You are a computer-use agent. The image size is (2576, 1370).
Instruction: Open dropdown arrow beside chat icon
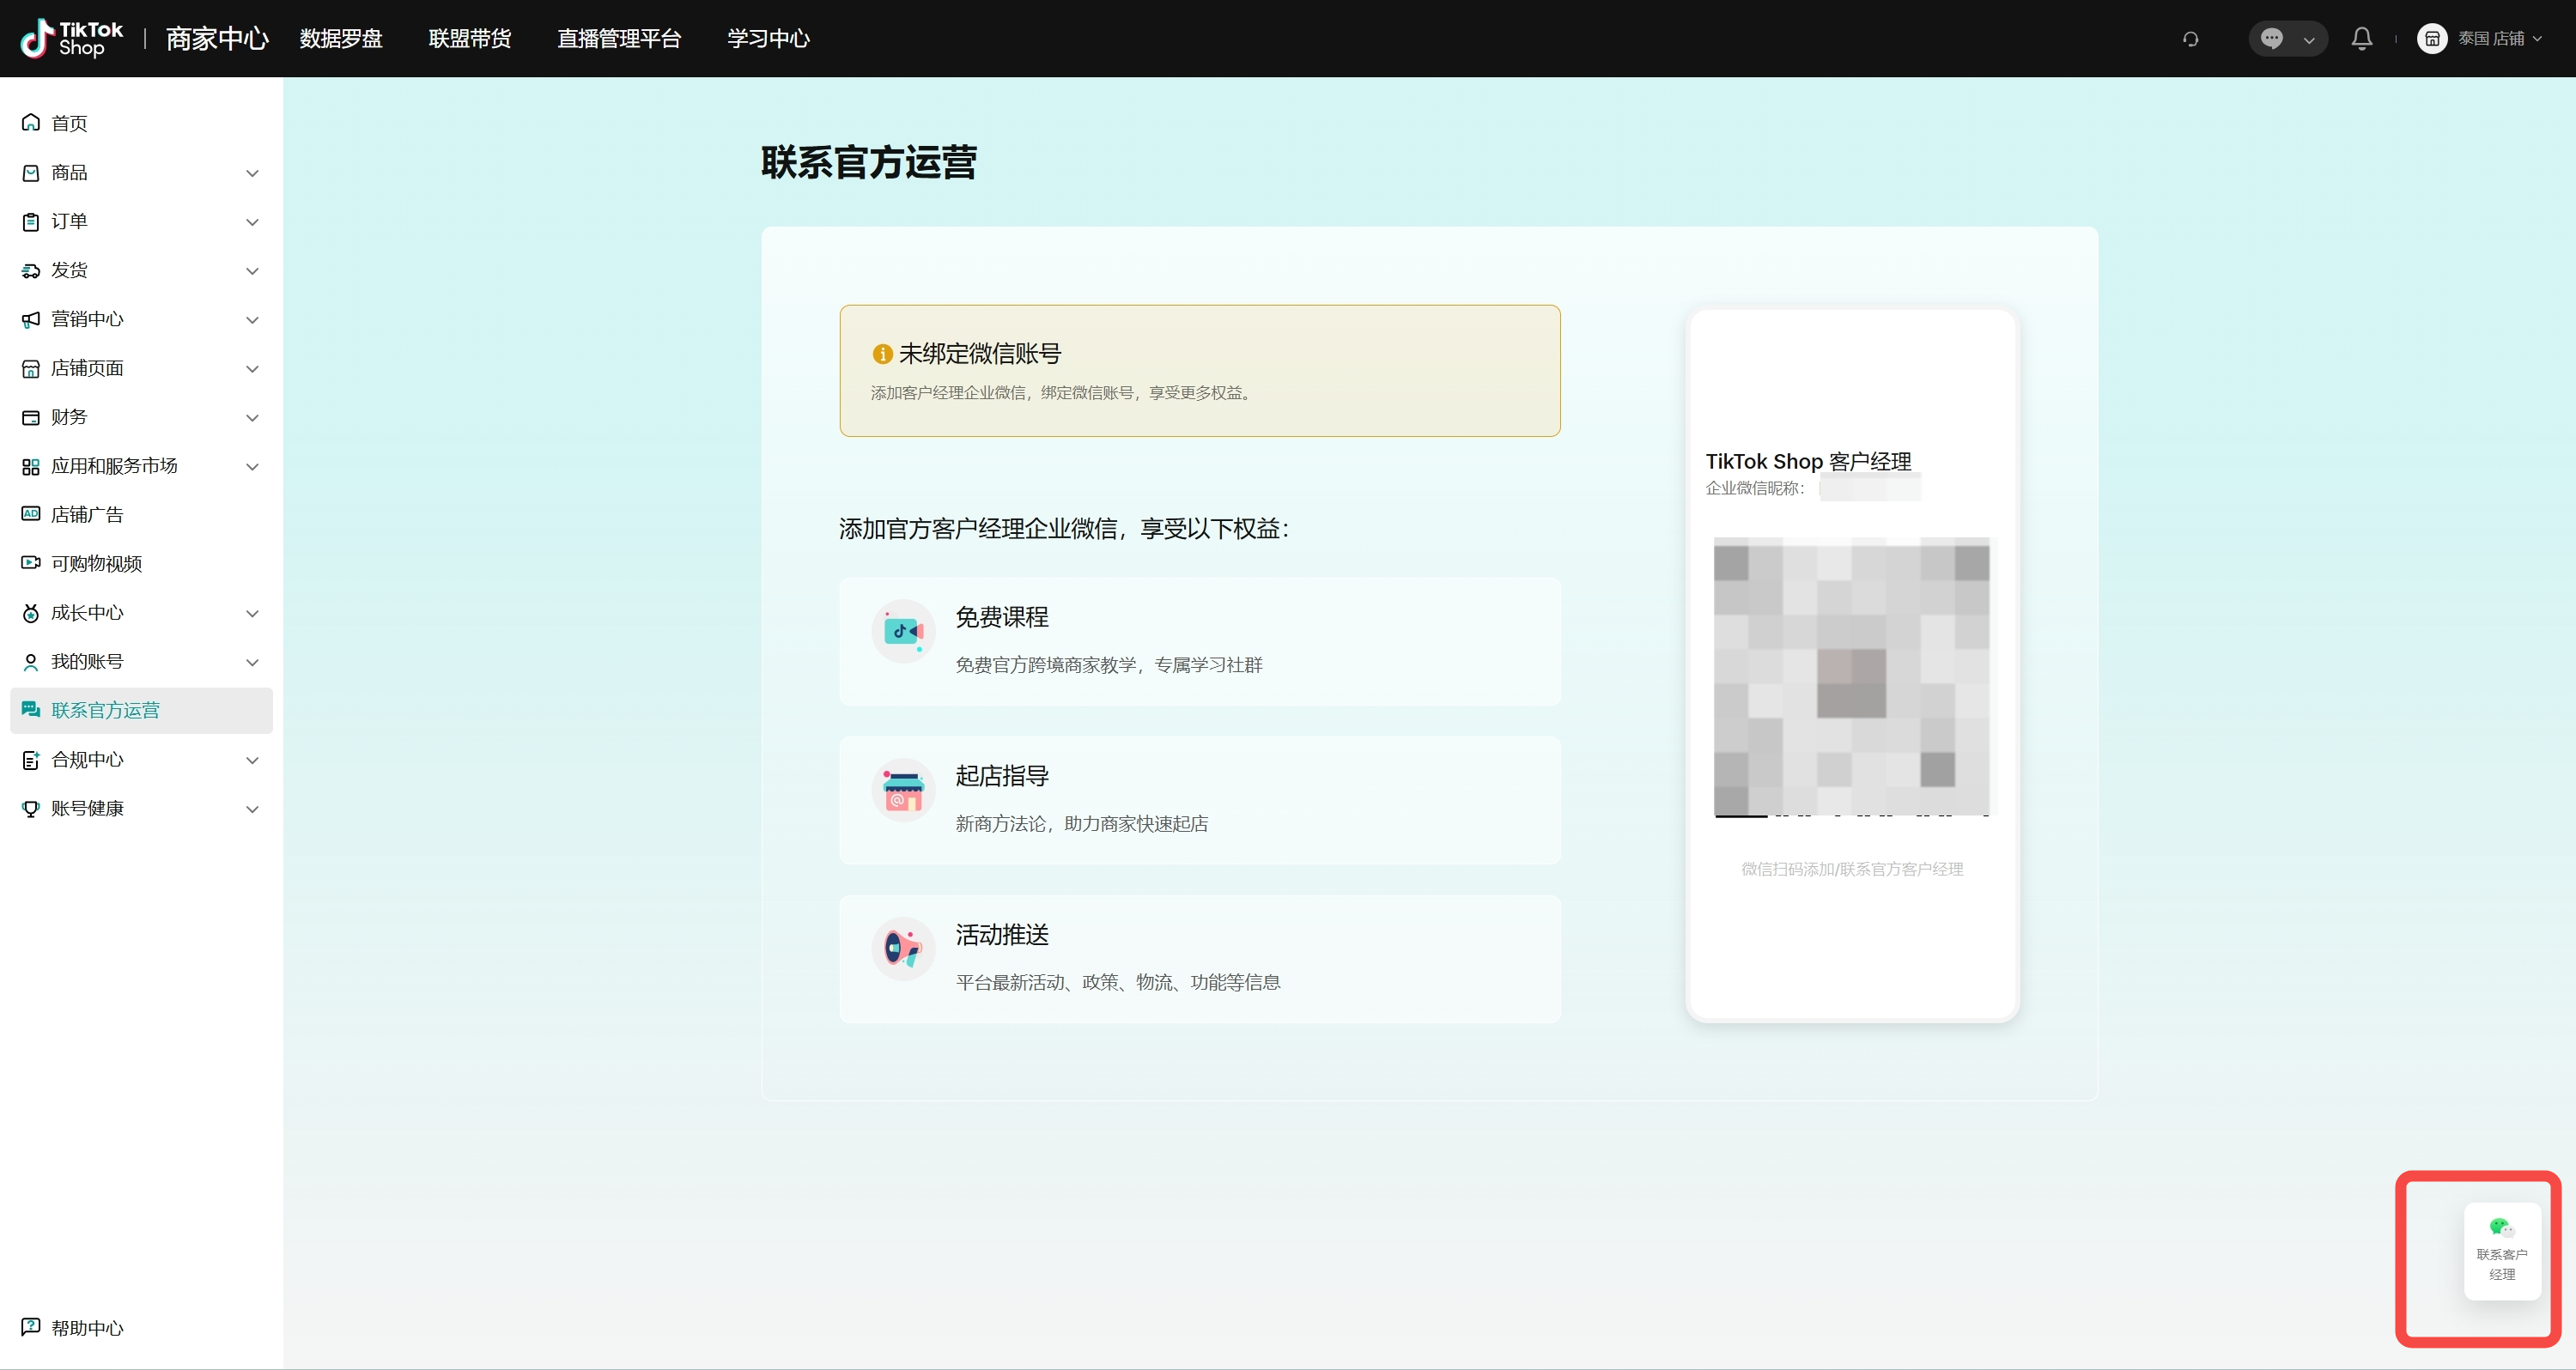(2309, 40)
